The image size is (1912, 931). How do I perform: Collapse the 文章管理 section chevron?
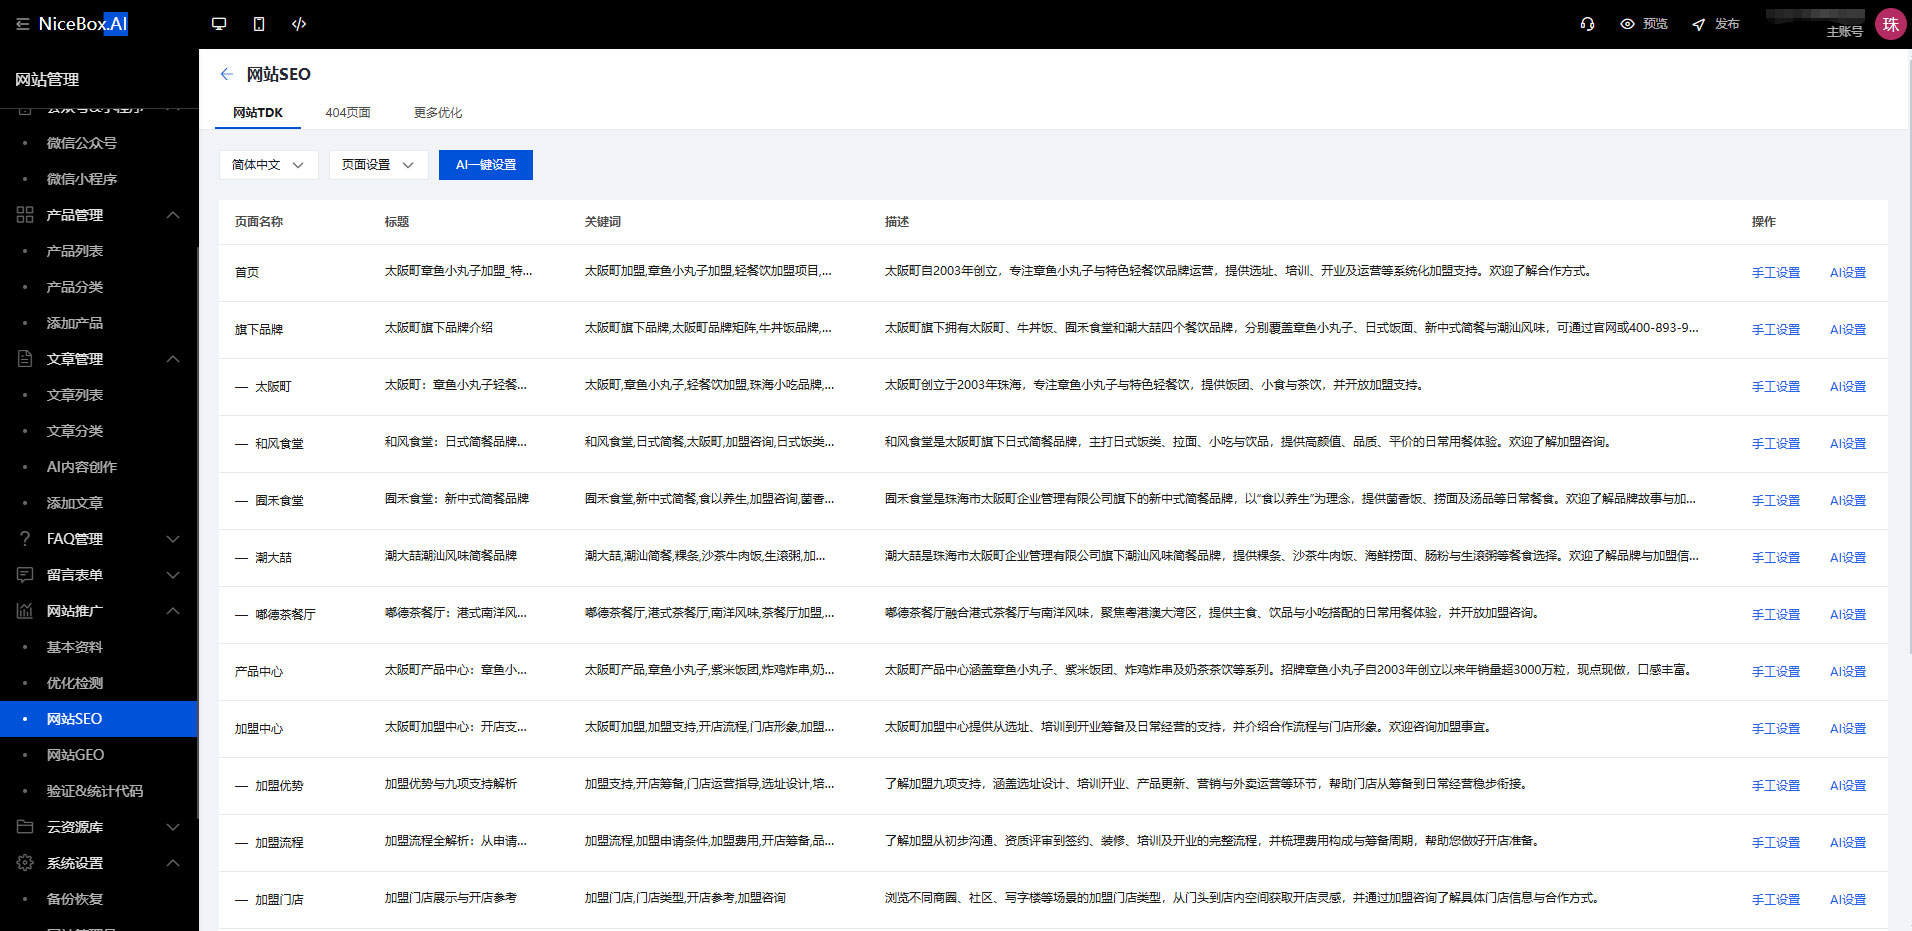tap(173, 359)
